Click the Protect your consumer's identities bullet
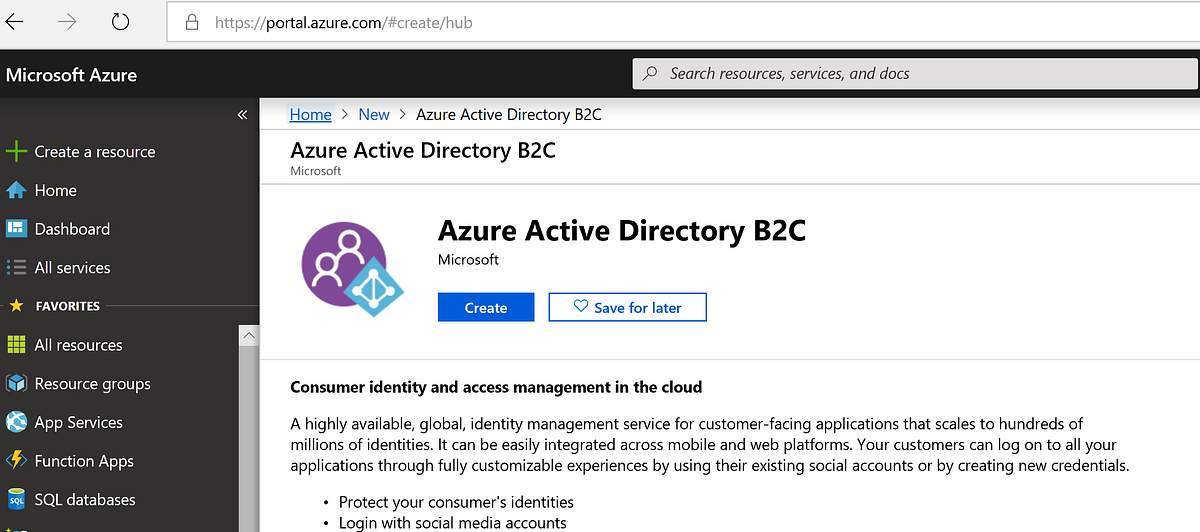This screenshot has height=532, width=1200. click(456, 502)
